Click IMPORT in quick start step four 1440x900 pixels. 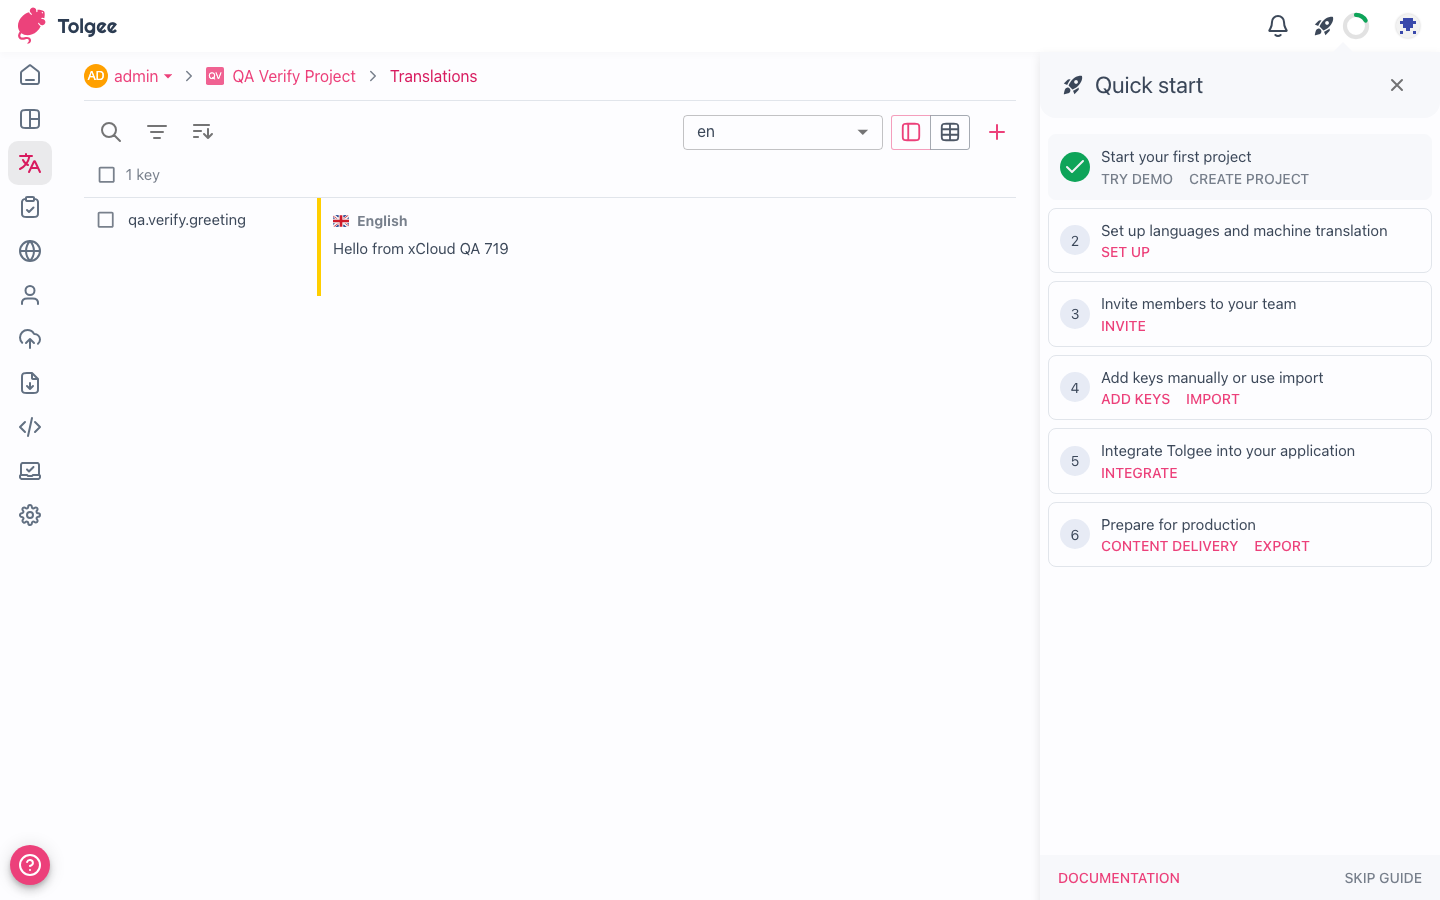(1212, 399)
